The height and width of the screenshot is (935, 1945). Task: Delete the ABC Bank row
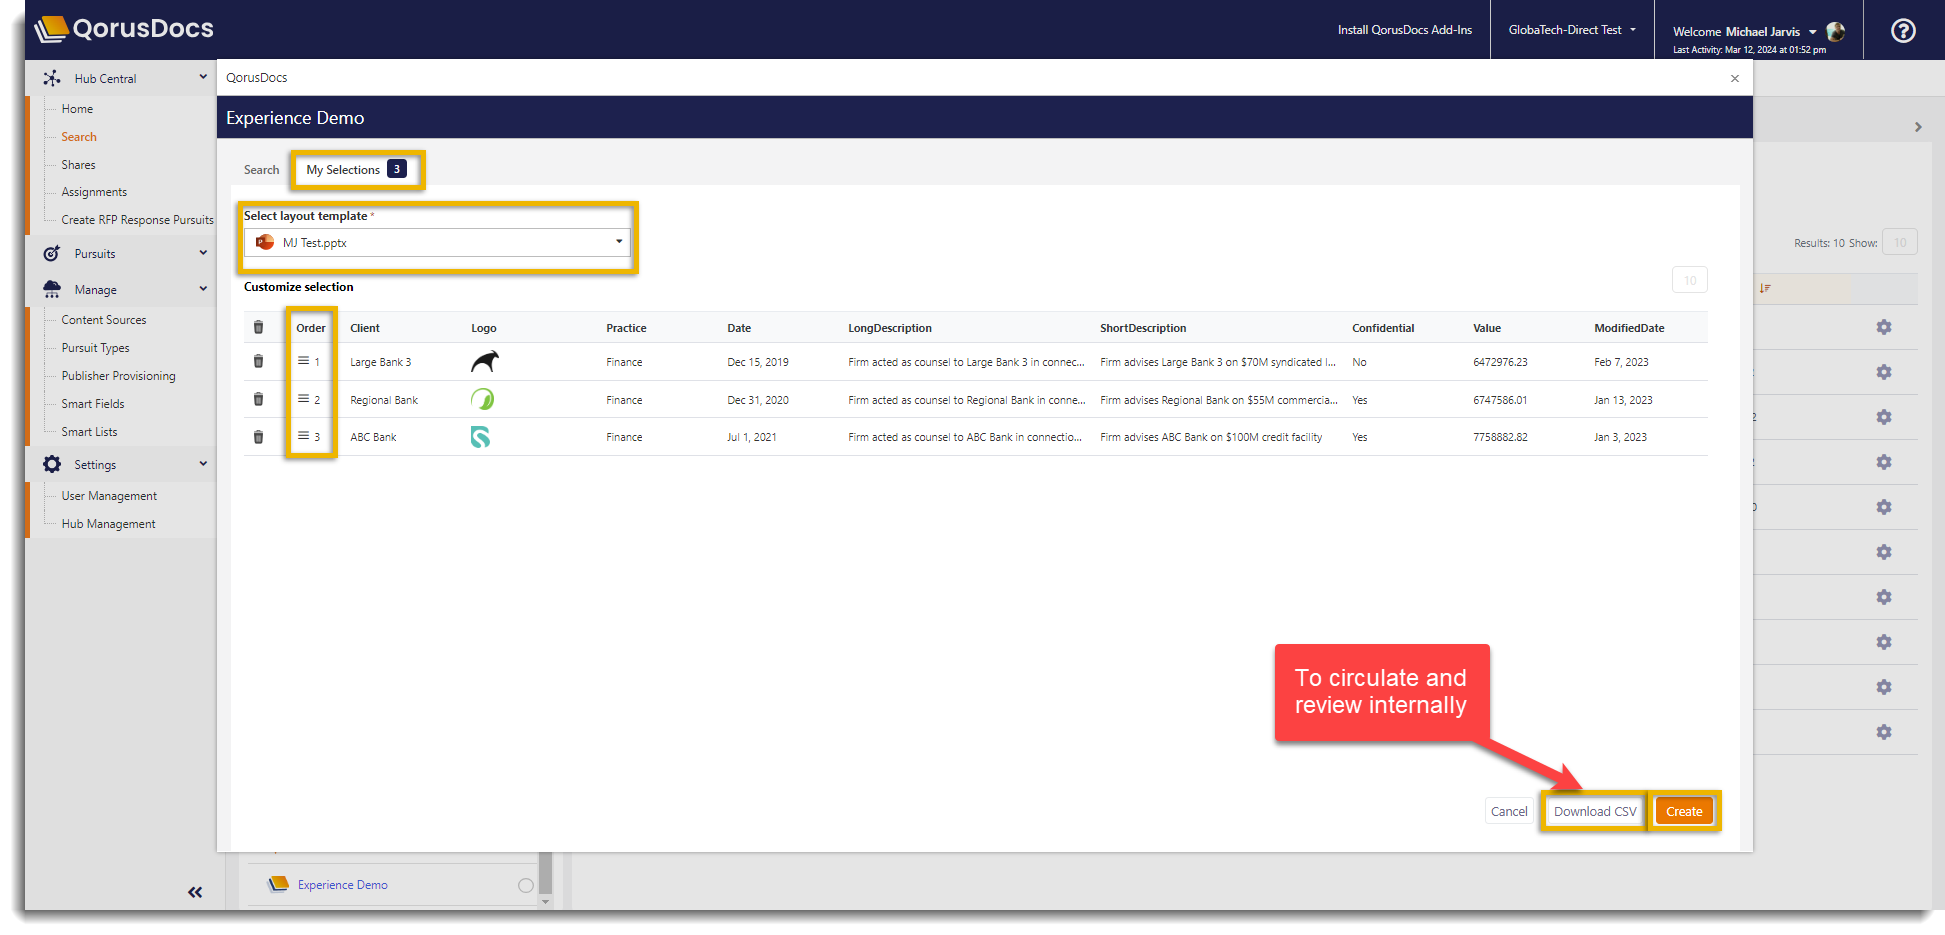[258, 437]
